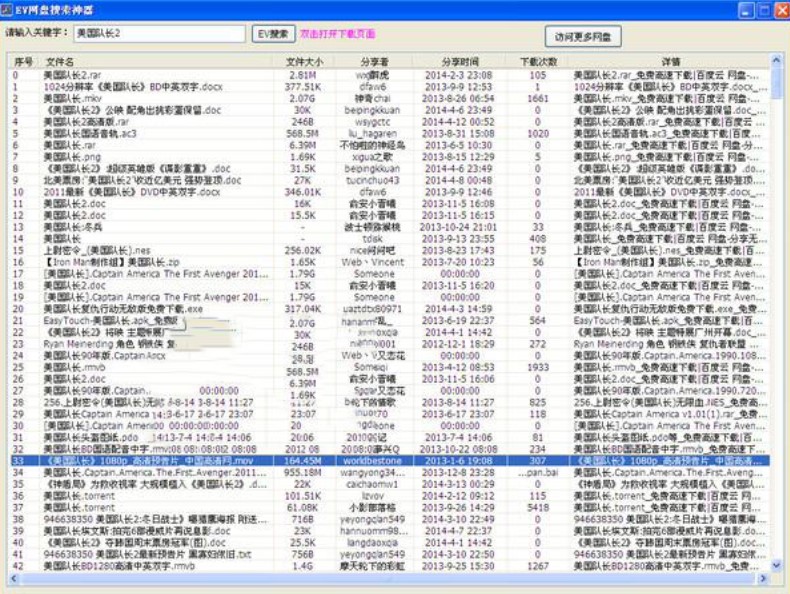Select row 20 无敌版免费下载.exe file
Image resolution: width=790 pixels, height=594 pixels.
click(x=123, y=309)
